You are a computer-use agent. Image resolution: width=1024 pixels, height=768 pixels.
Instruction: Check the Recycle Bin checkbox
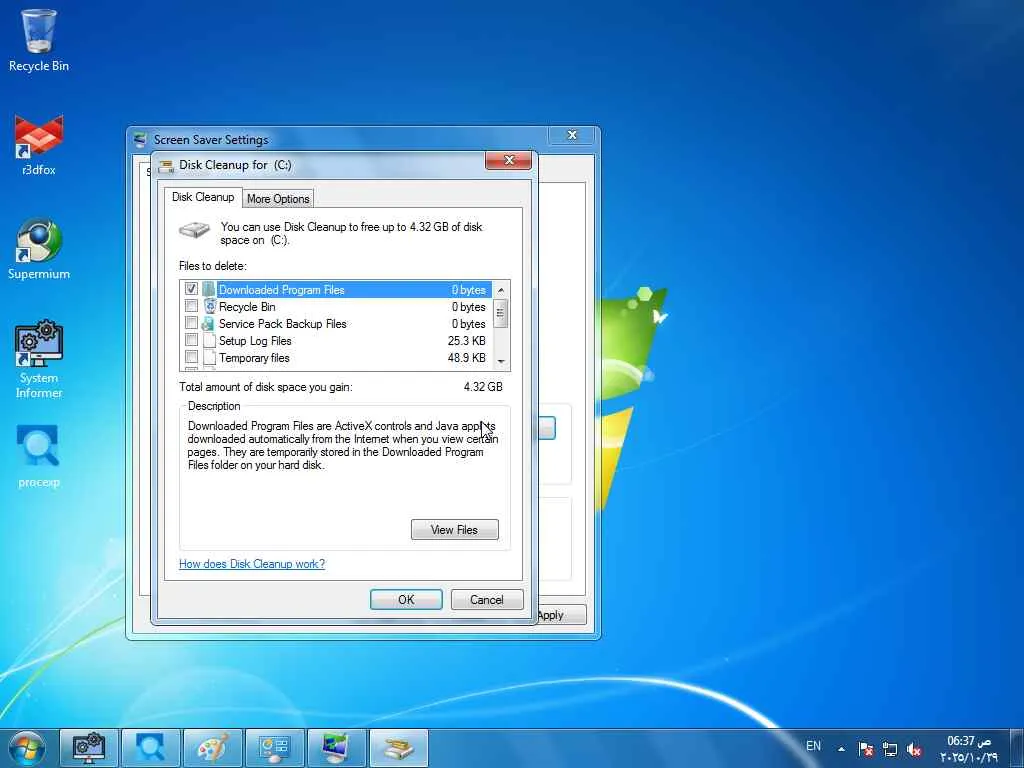tap(191, 306)
